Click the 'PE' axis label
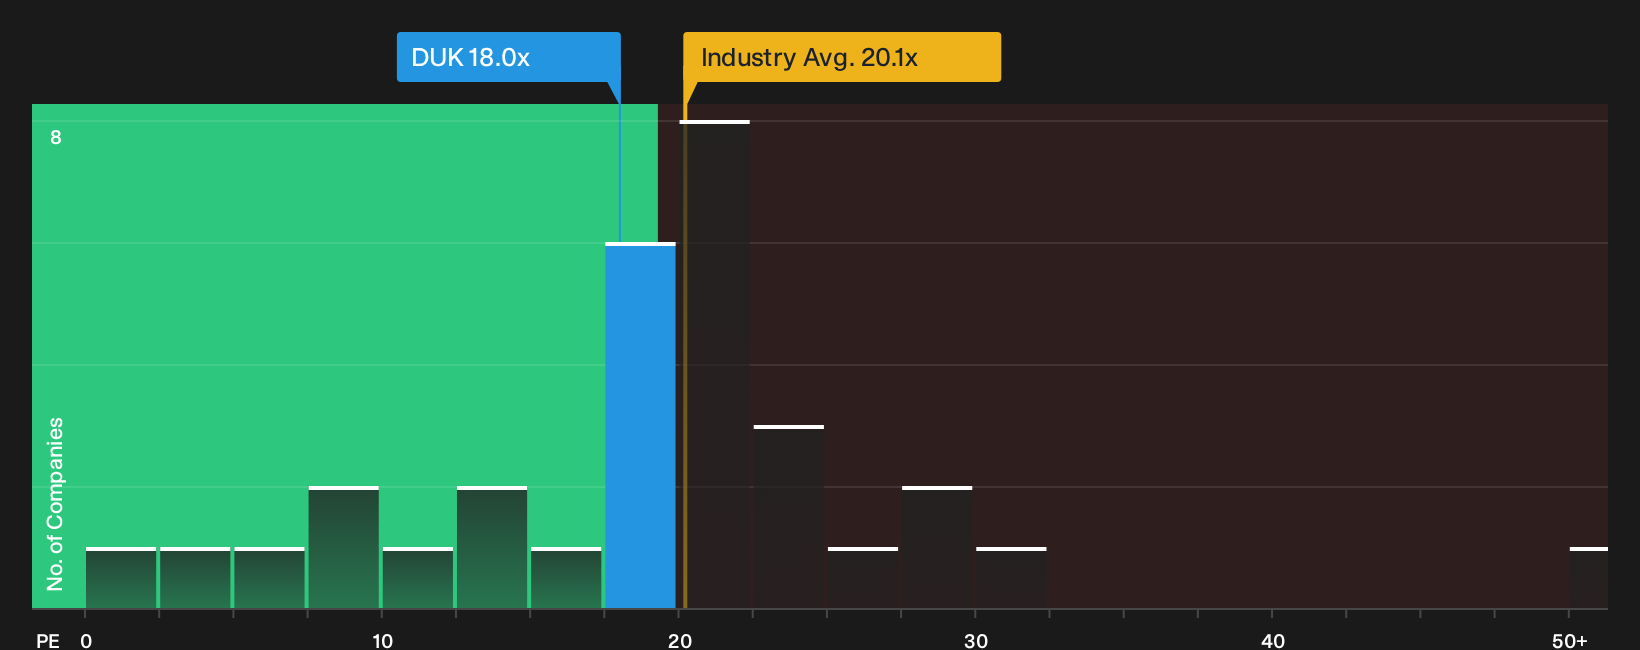The image size is (1640, 650). click(47, 640)
